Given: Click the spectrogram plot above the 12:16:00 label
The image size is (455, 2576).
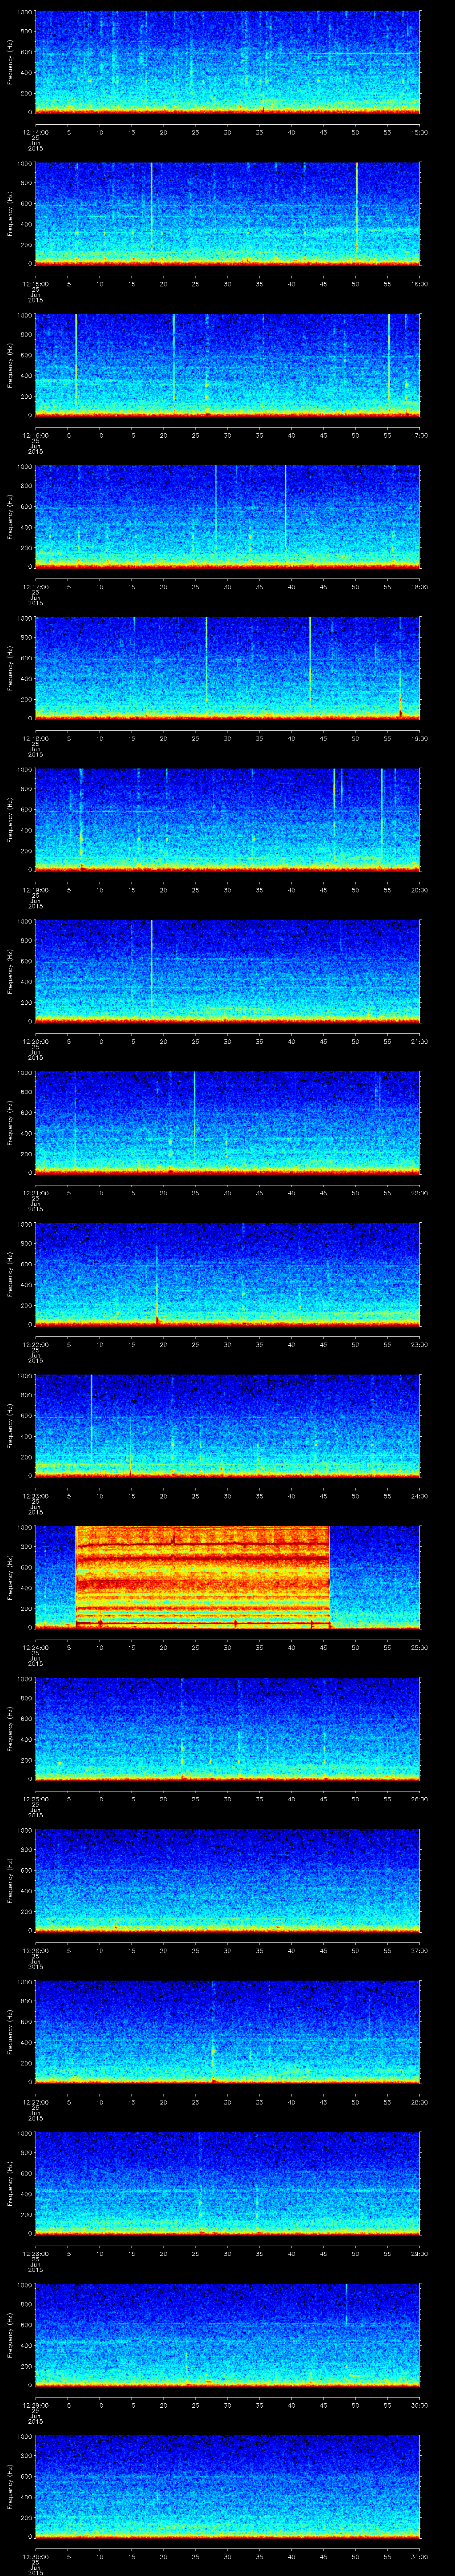Looking at the screenshot, I should pyautogui.click(x=227, y=365).
